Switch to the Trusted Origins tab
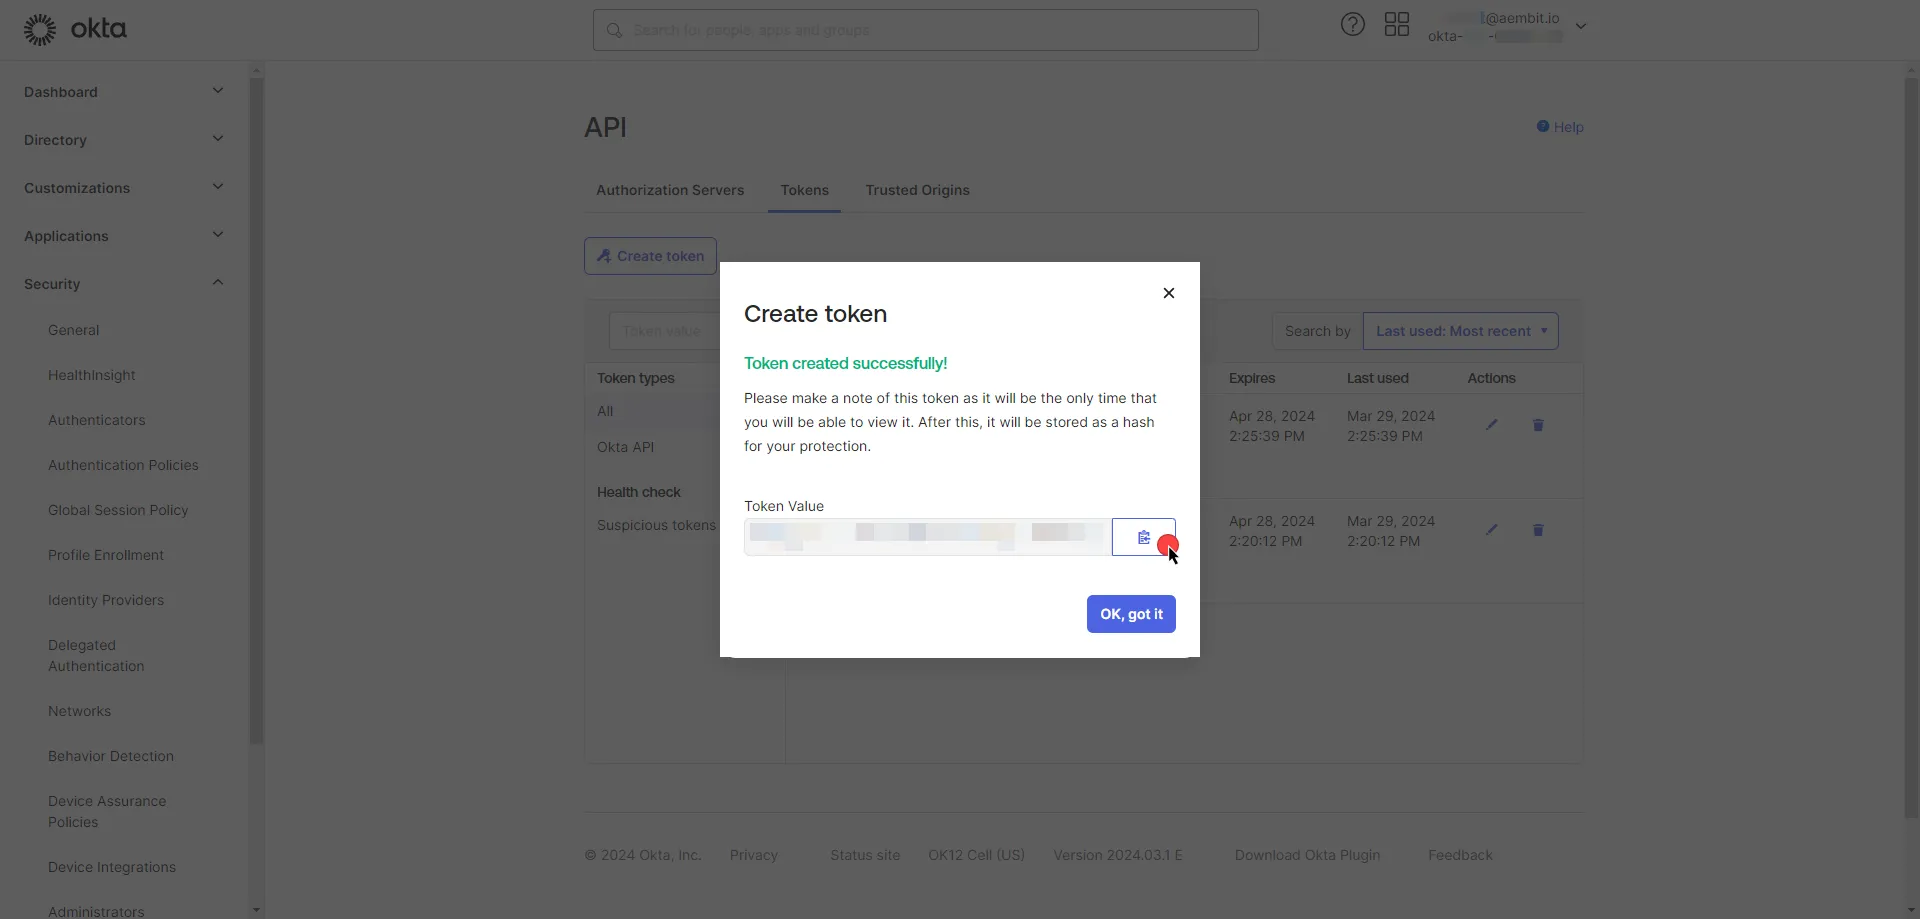This screenshot has width=1920, height=919. 918,190
